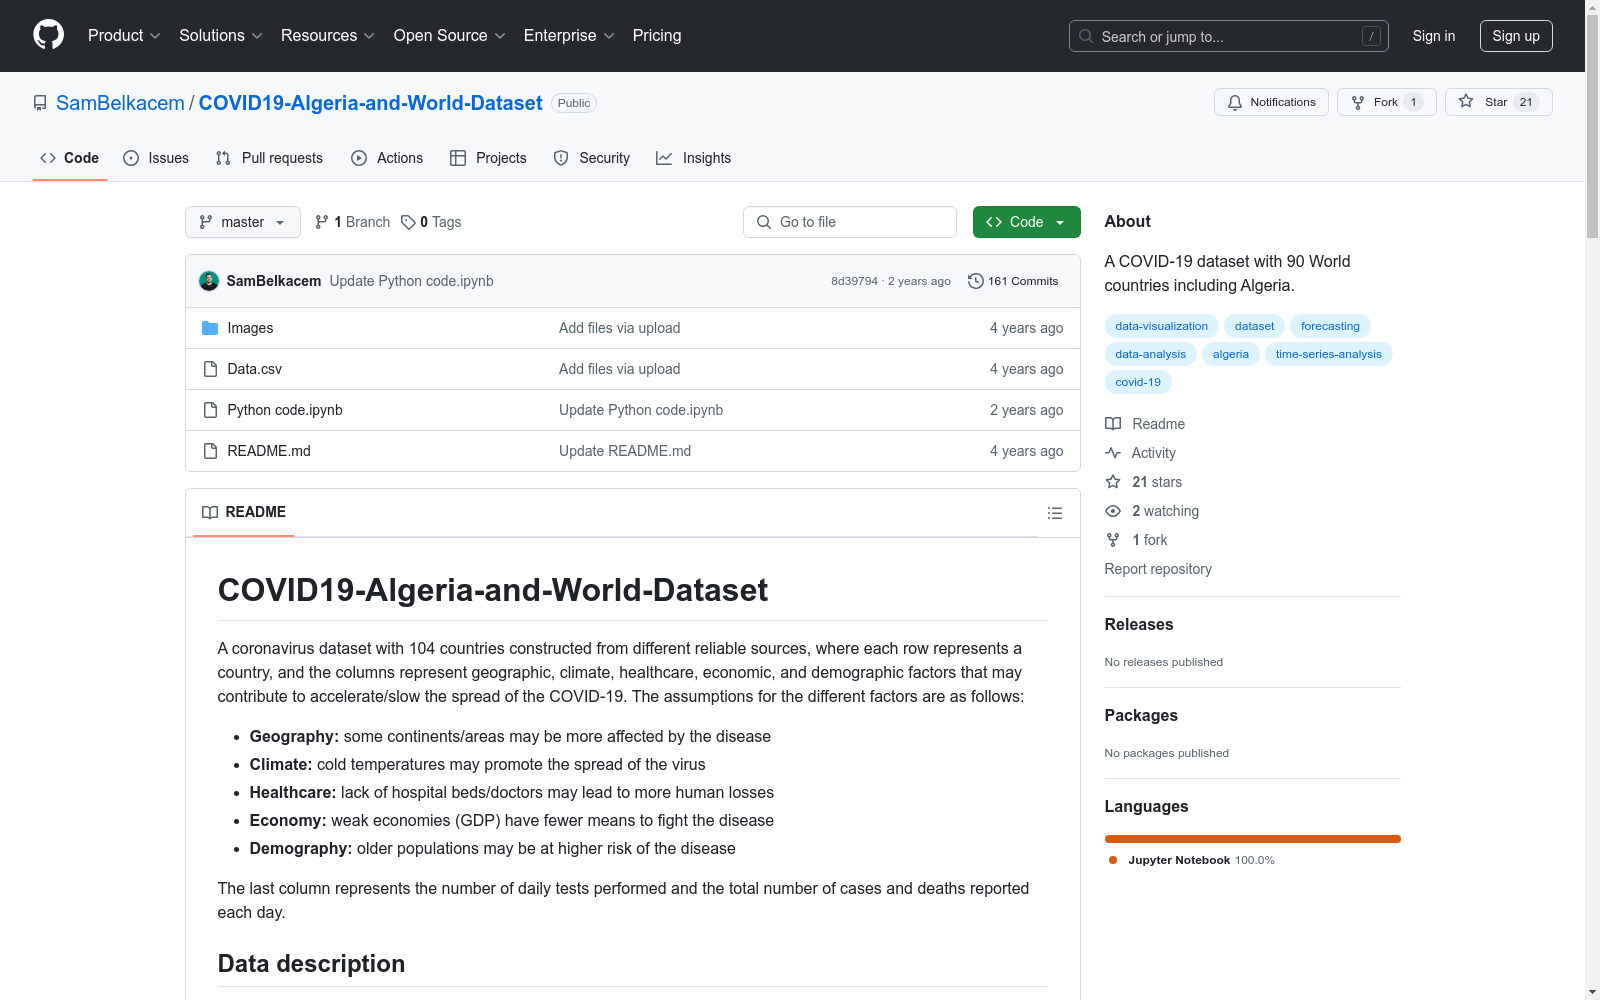Click the Actions play icon

(x=359, y=158)
